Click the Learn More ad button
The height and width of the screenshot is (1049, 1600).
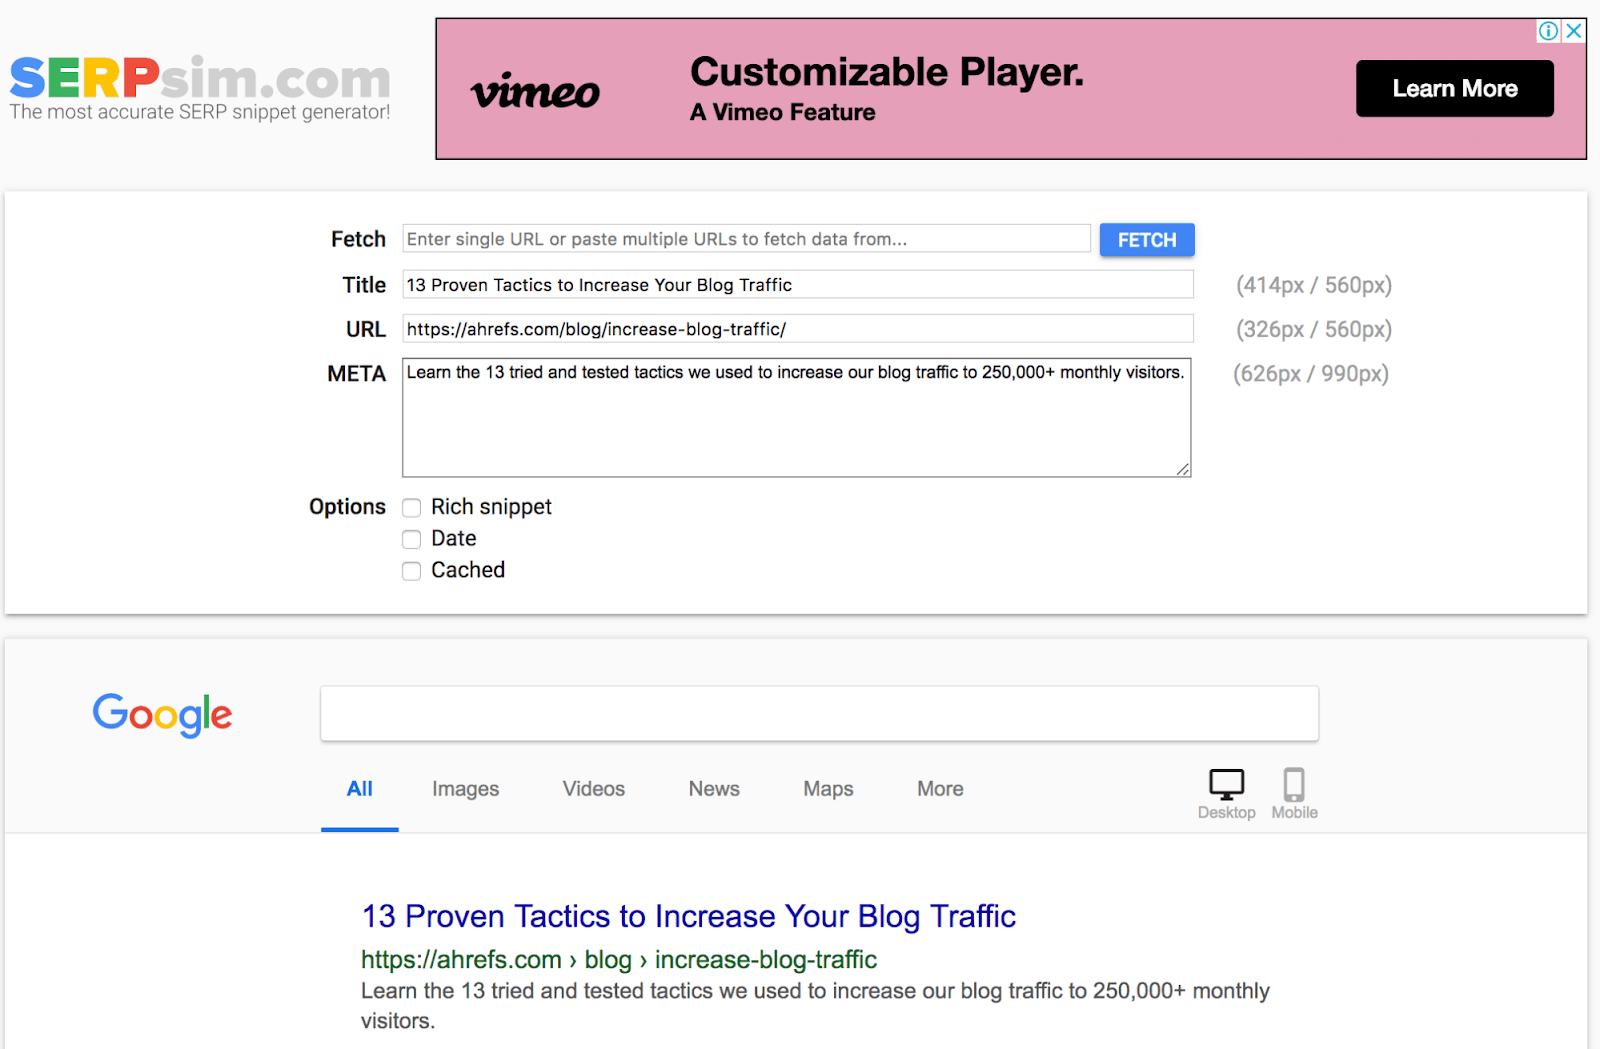1454,89
